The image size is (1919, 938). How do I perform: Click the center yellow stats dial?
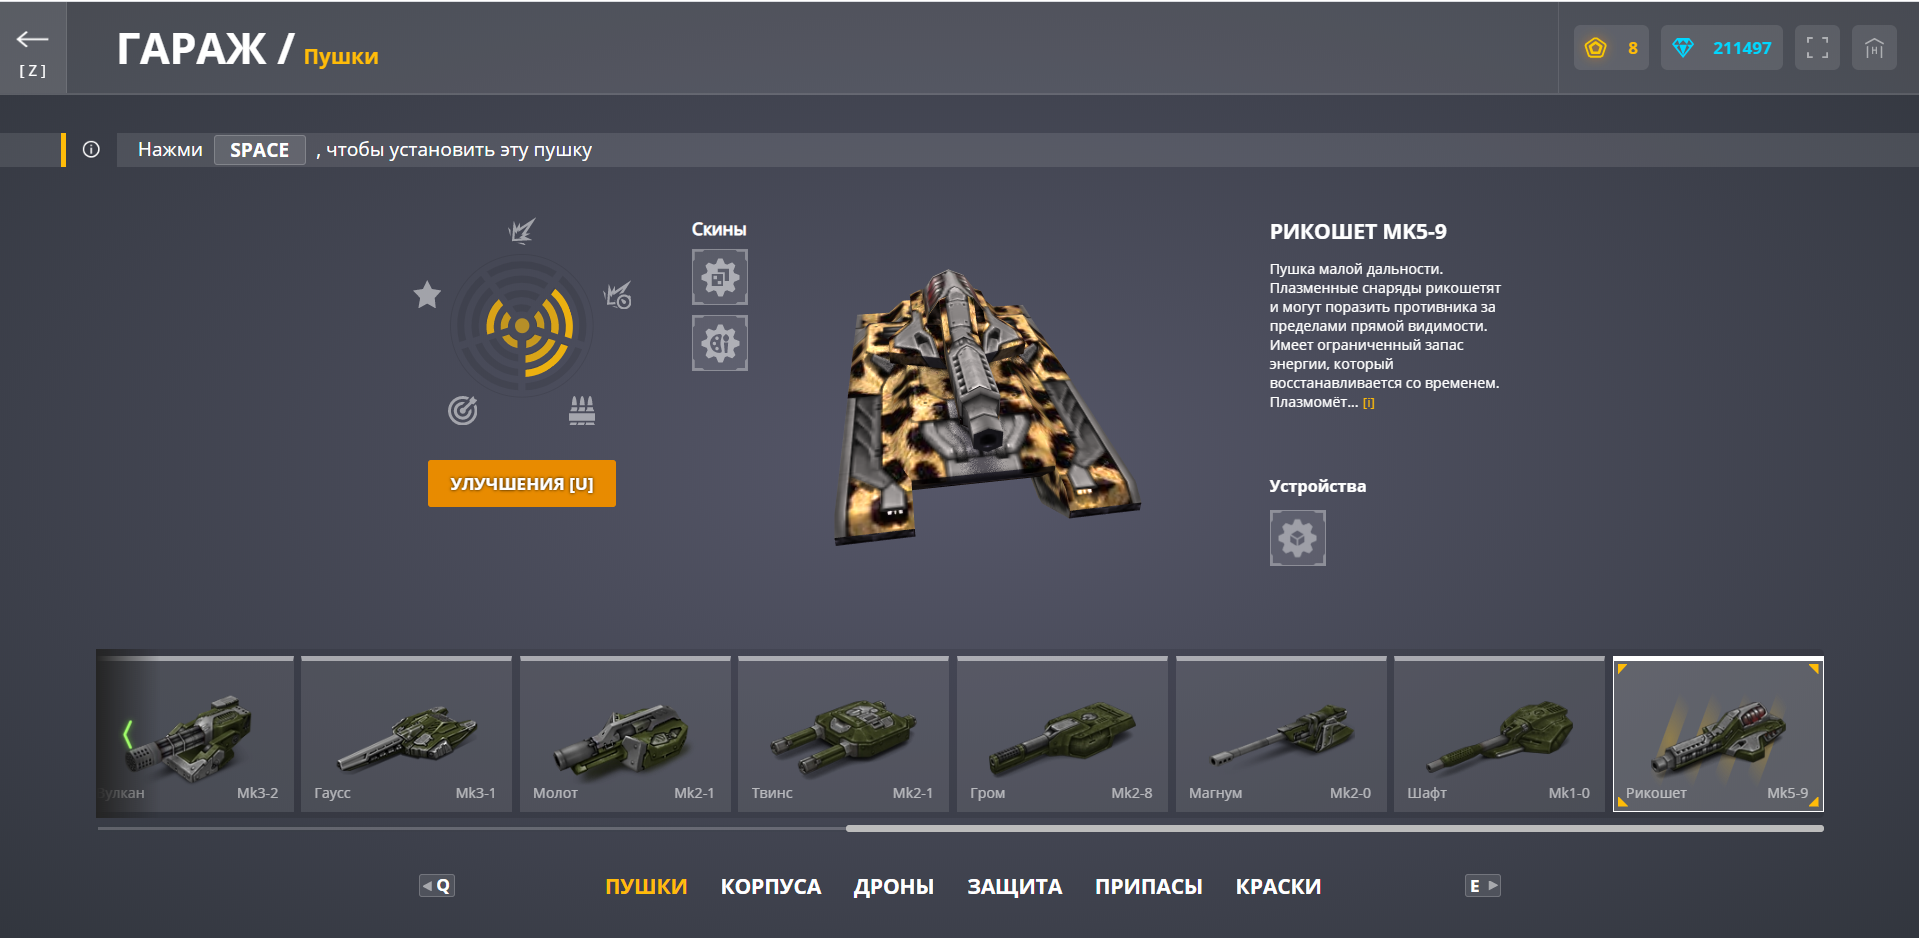coord(522,326)
